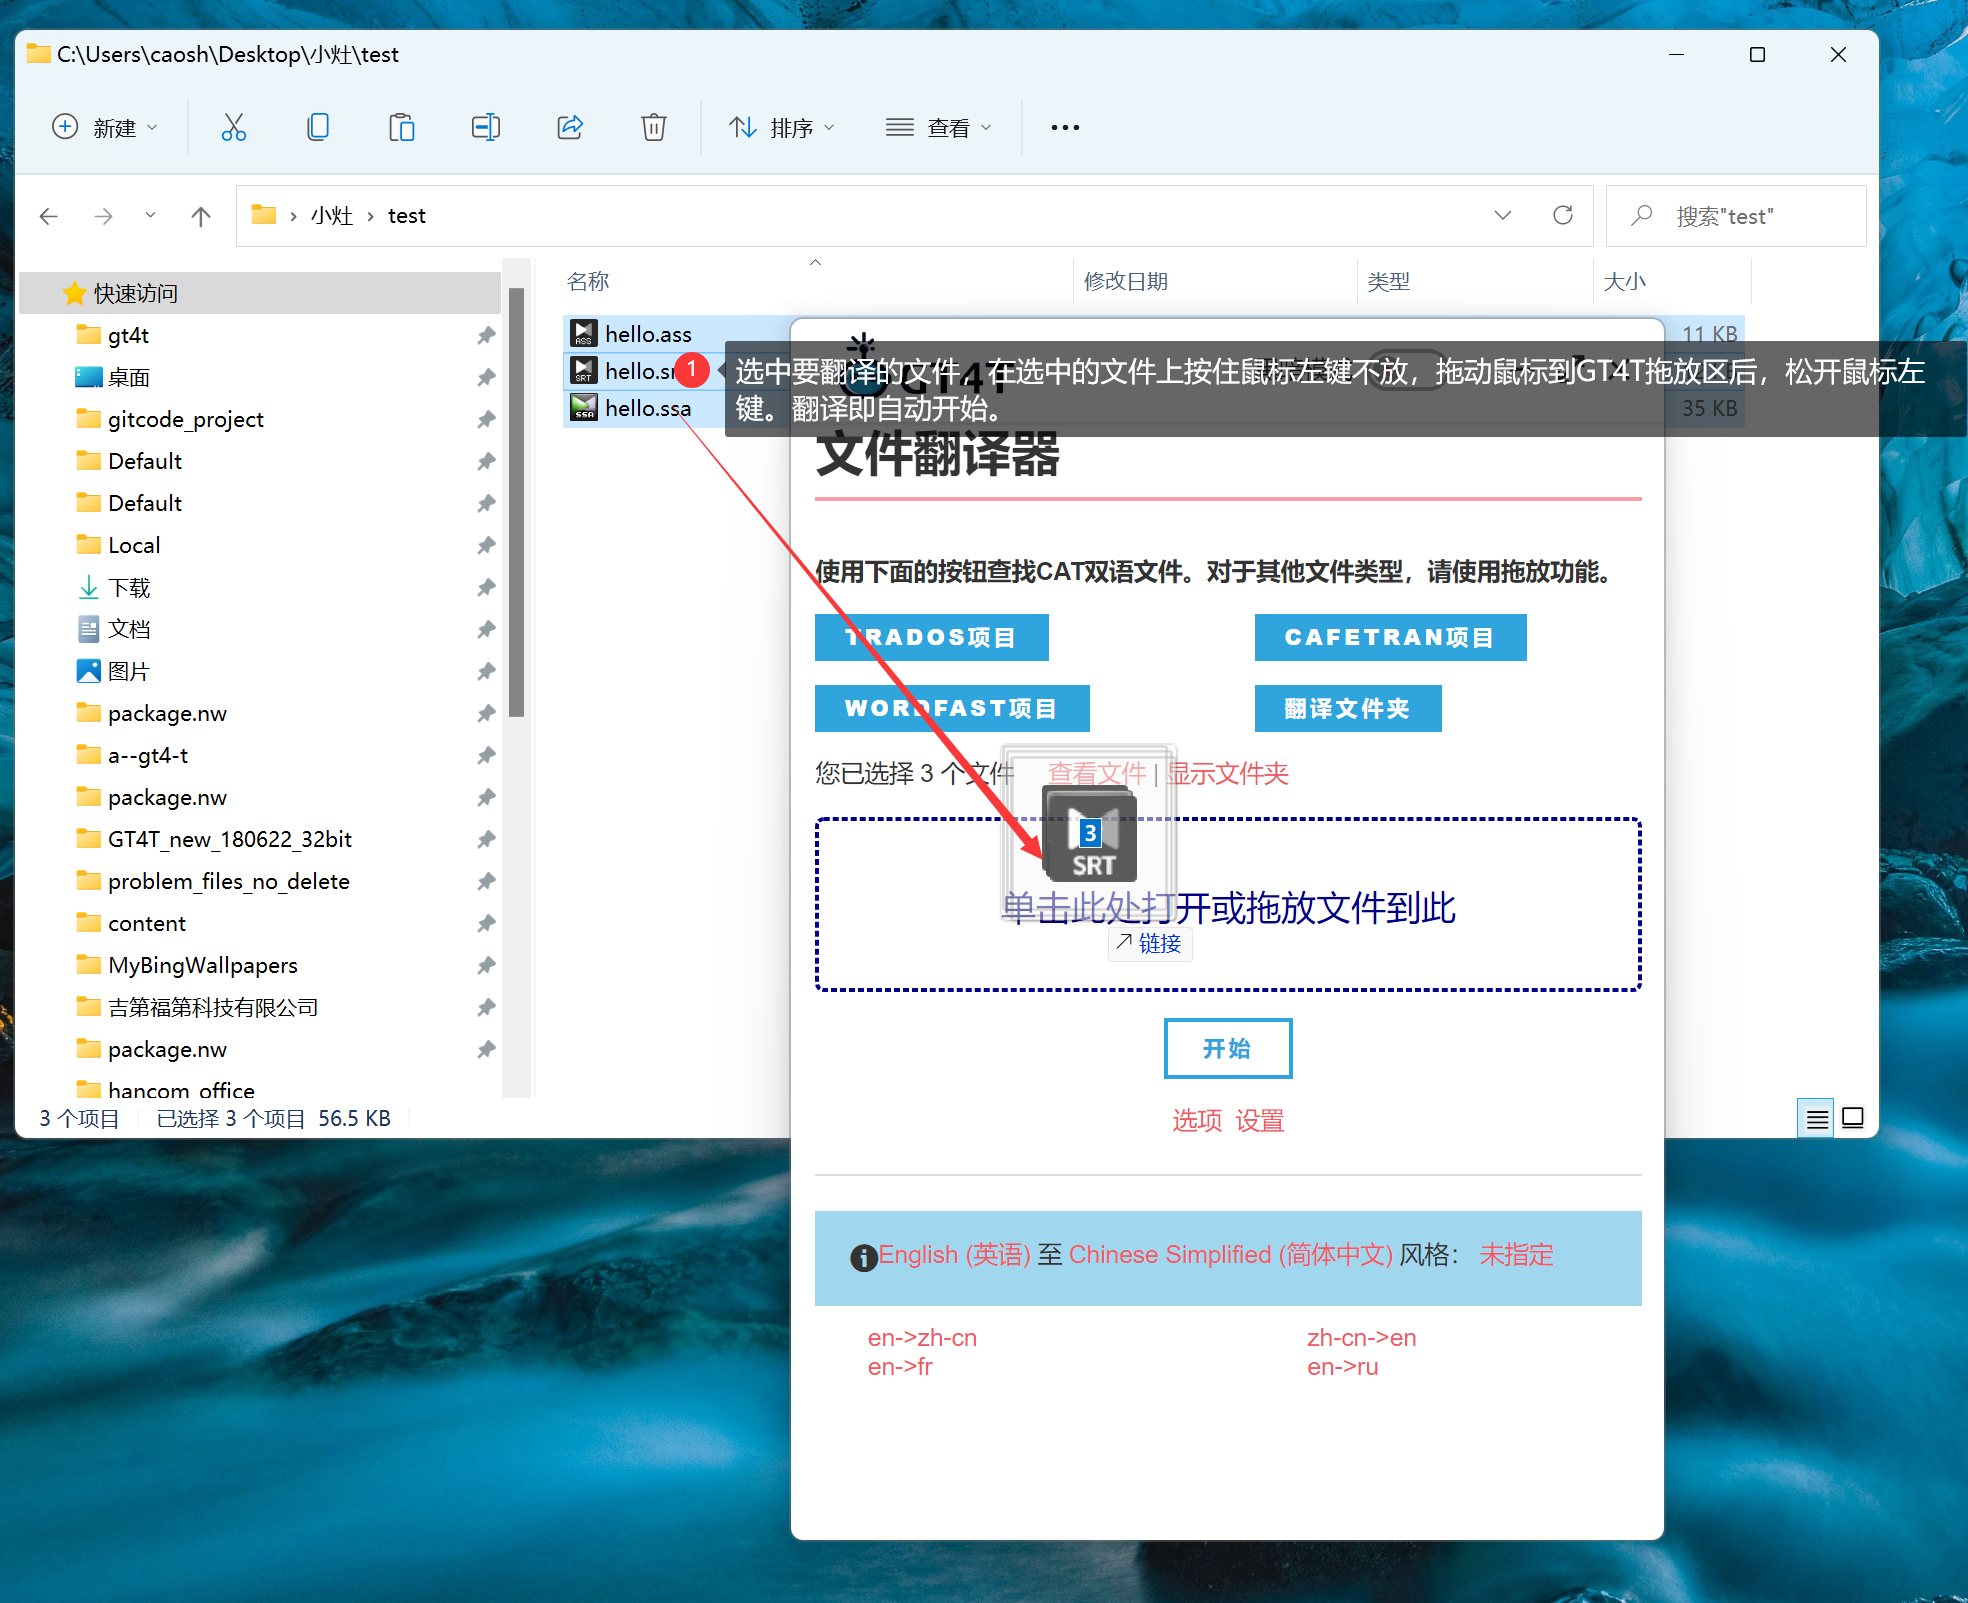
Task: Expand the address bar history chevron
Action: coord(1502,215)
